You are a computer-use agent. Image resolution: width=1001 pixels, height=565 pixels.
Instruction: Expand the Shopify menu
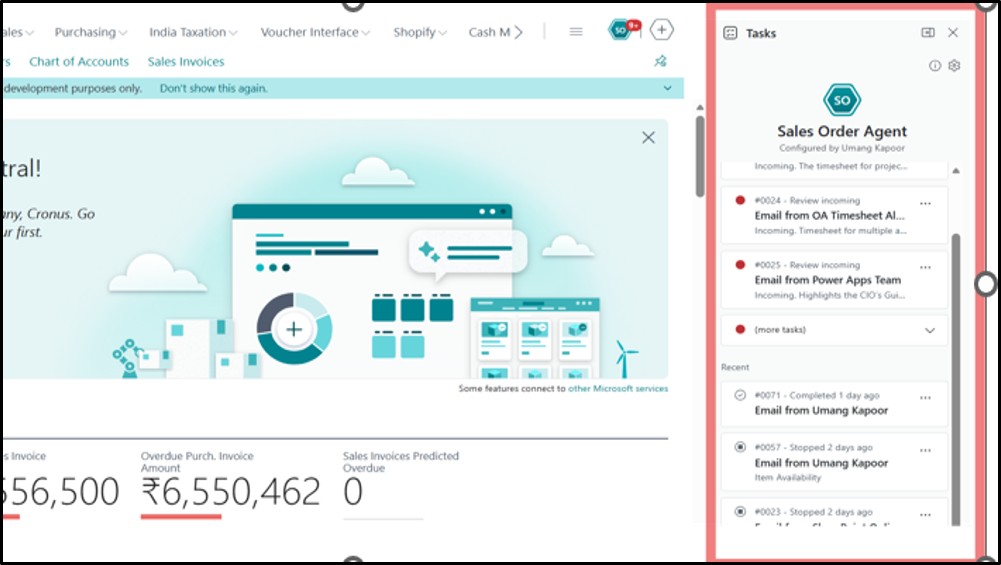[419, 32]
